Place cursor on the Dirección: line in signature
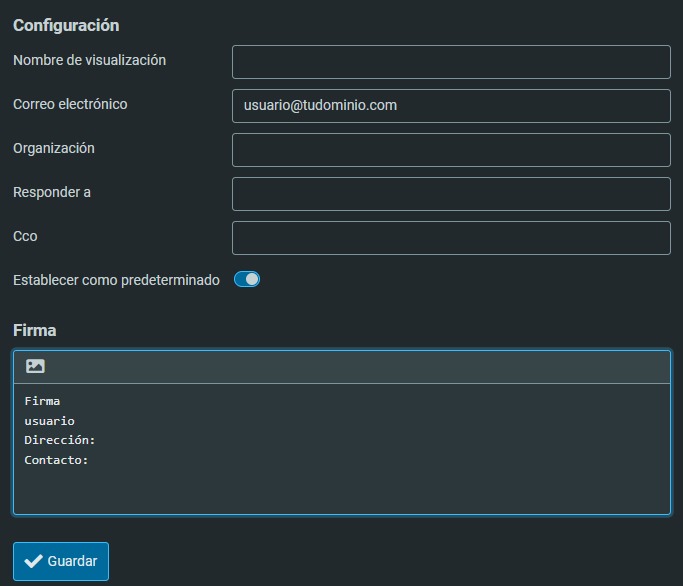This screenshot has height=586, width=683. point(60,440)
